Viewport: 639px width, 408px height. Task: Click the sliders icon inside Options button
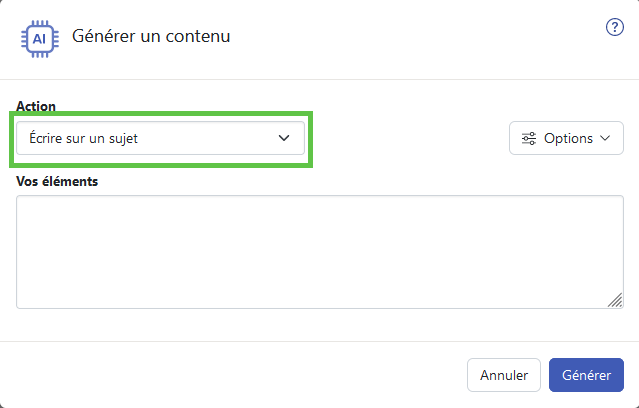click(x=529, y=139)
